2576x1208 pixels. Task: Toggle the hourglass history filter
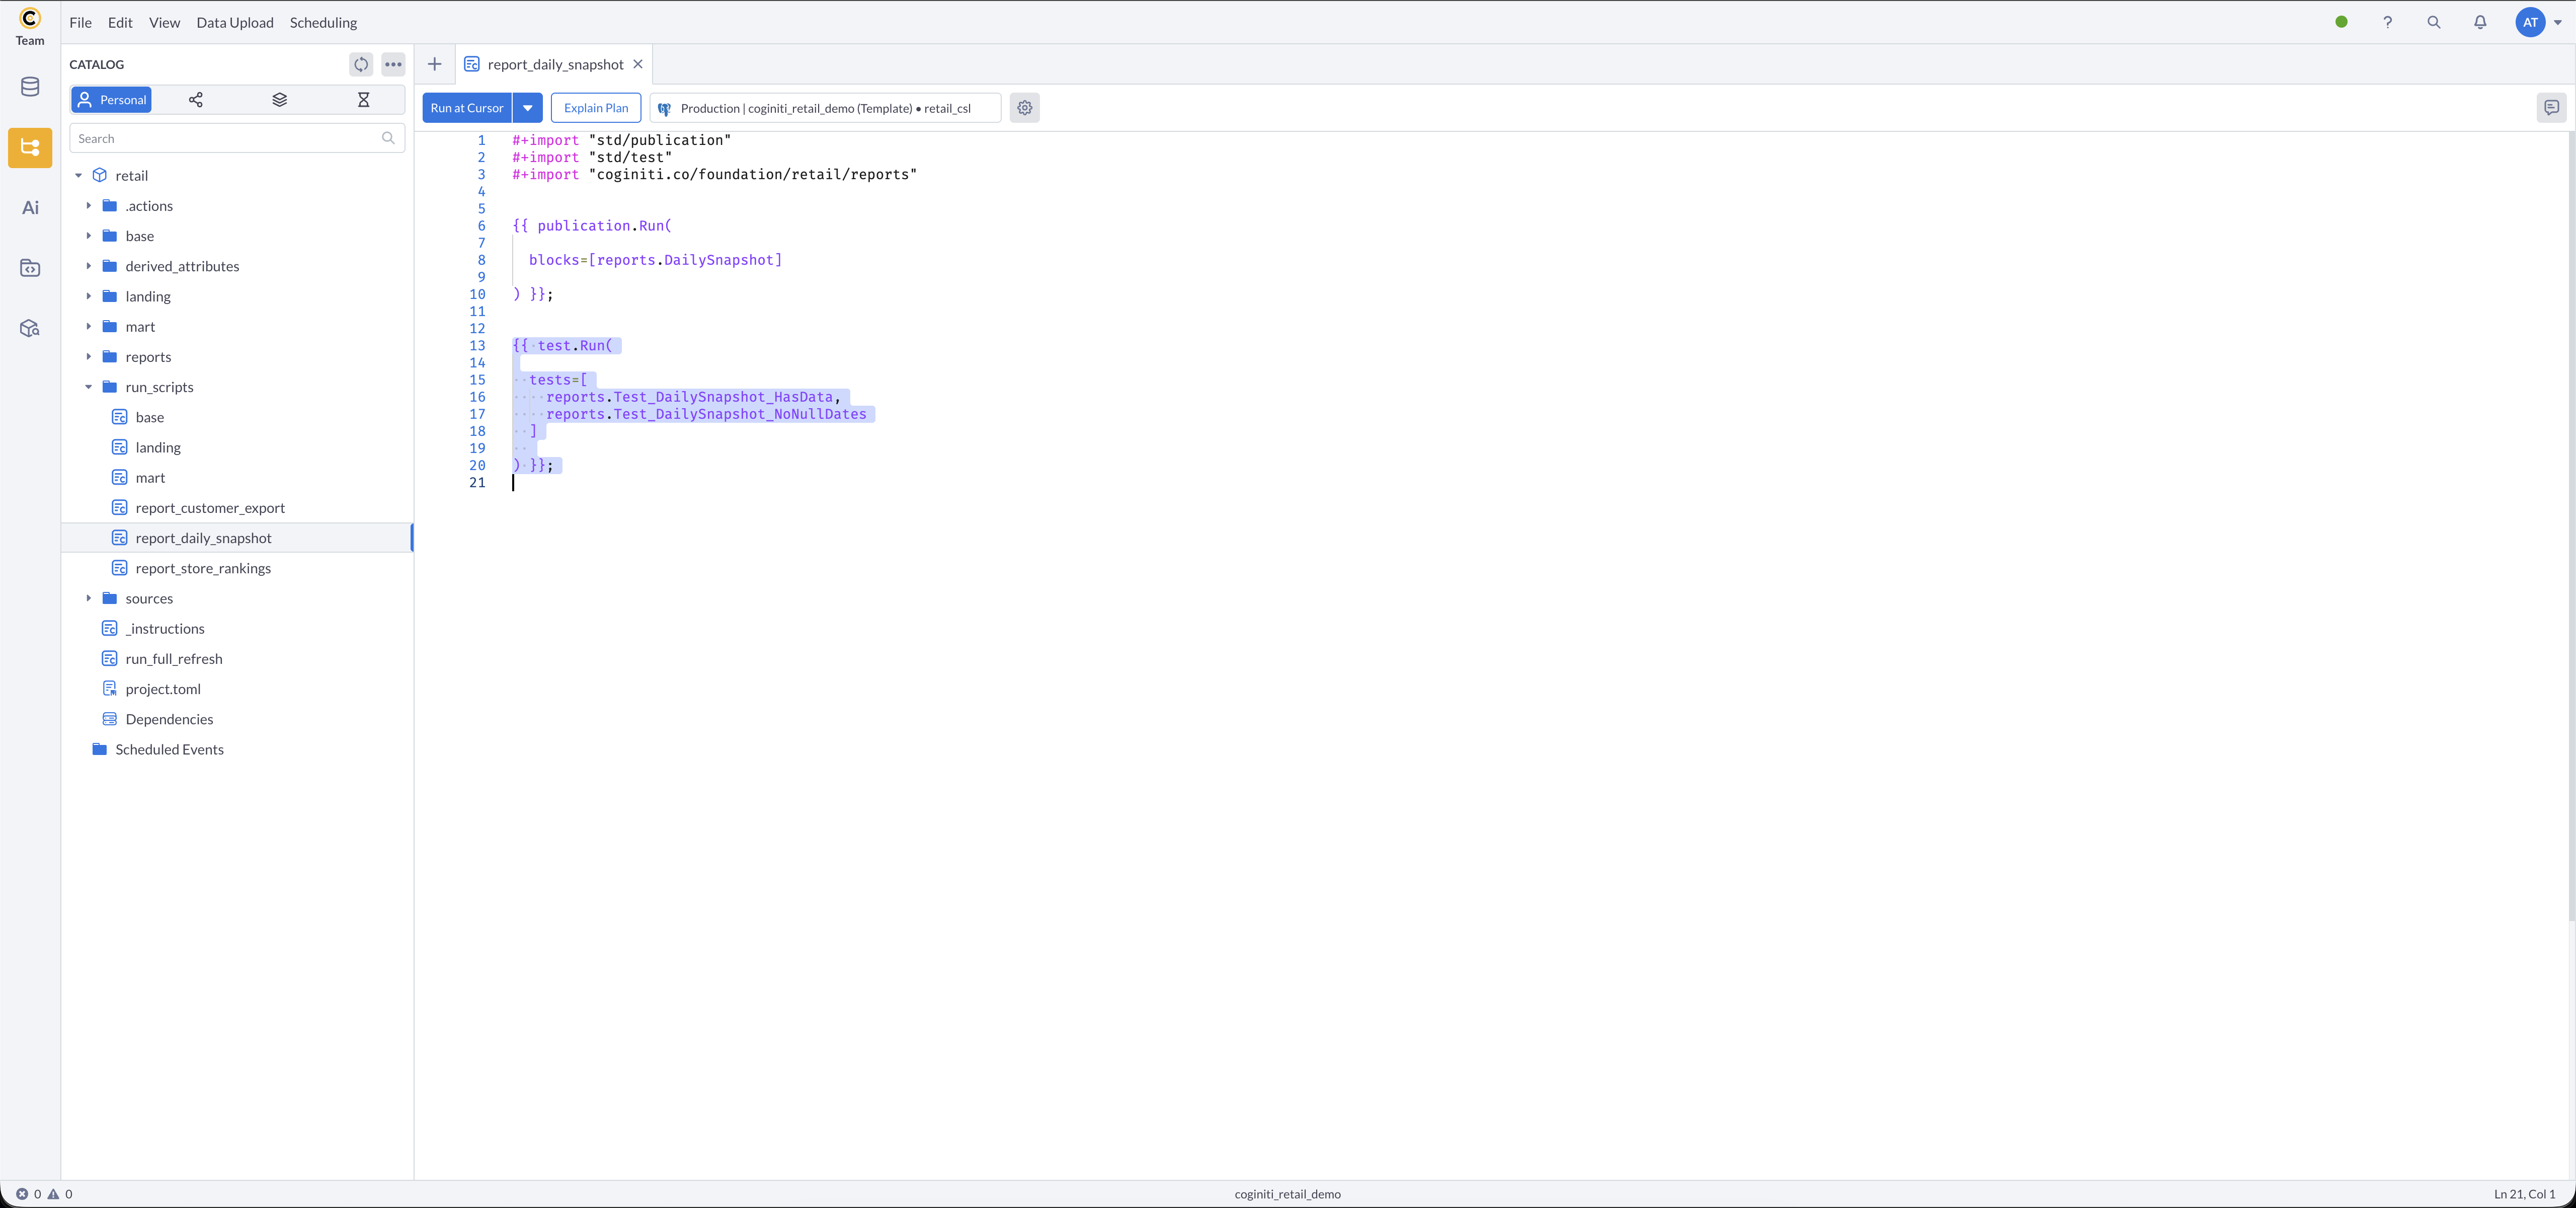(363, 100)
